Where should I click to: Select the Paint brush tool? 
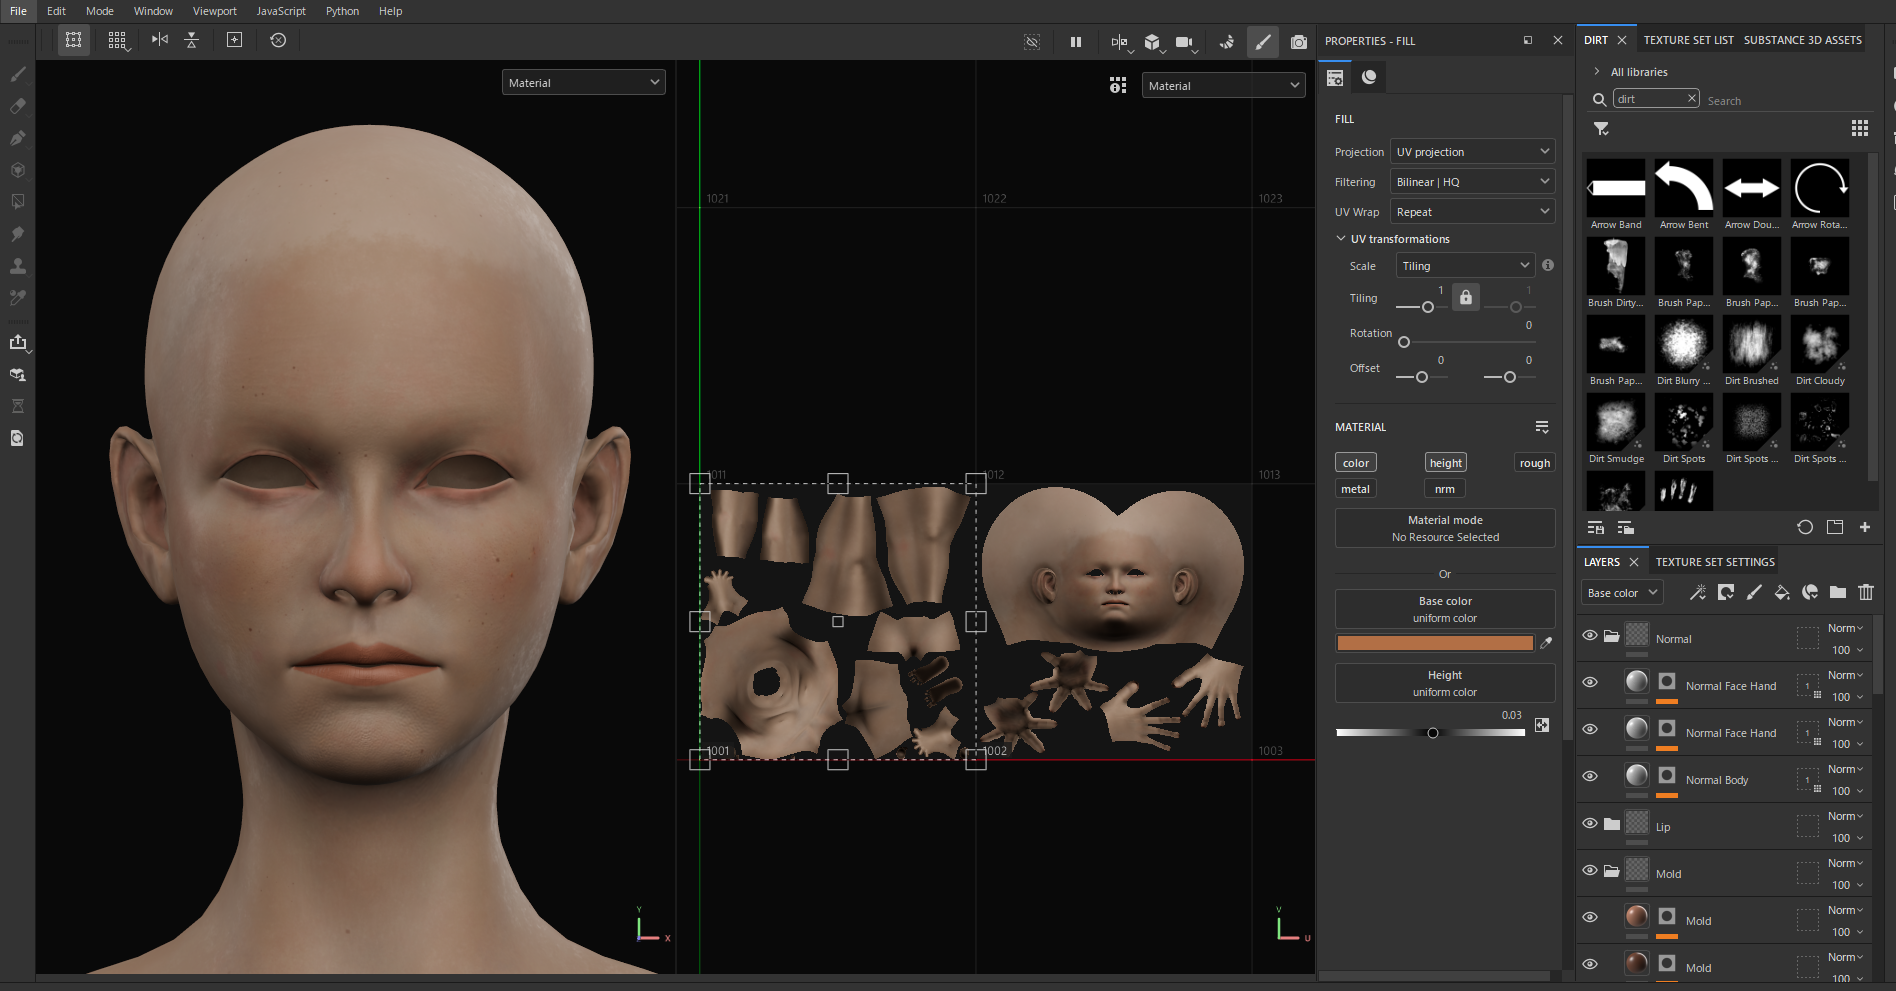(18, 74)
